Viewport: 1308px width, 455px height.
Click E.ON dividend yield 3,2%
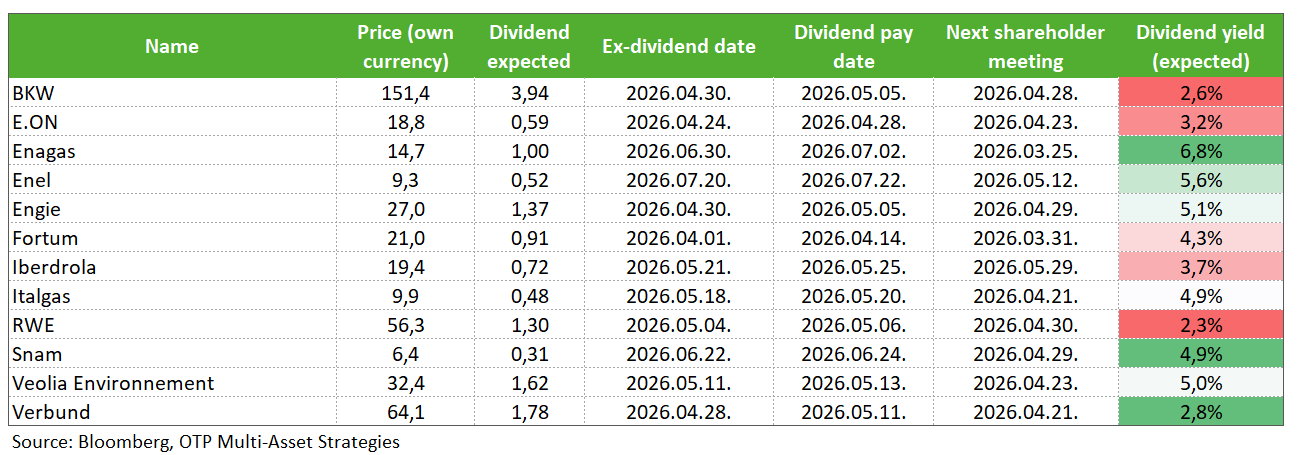coord(1200,122)
